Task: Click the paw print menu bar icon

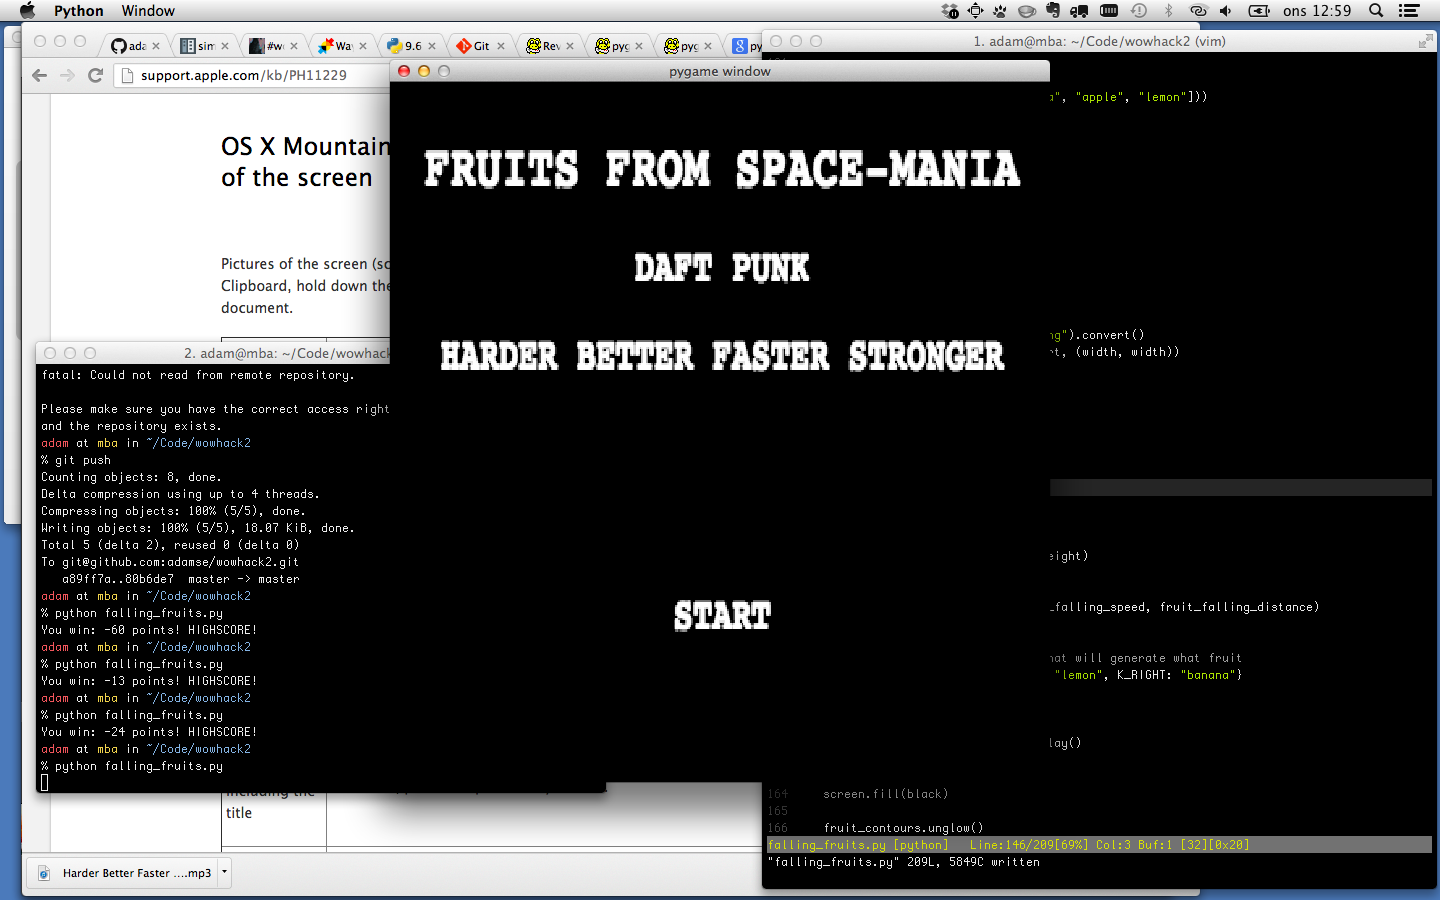Action: pyautogui.click(x=1000, y=11)
